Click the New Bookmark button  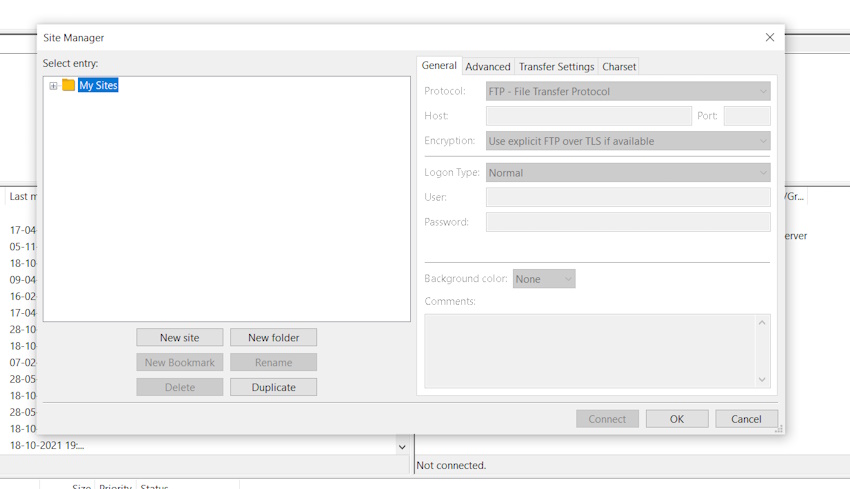tap(179, 363)
